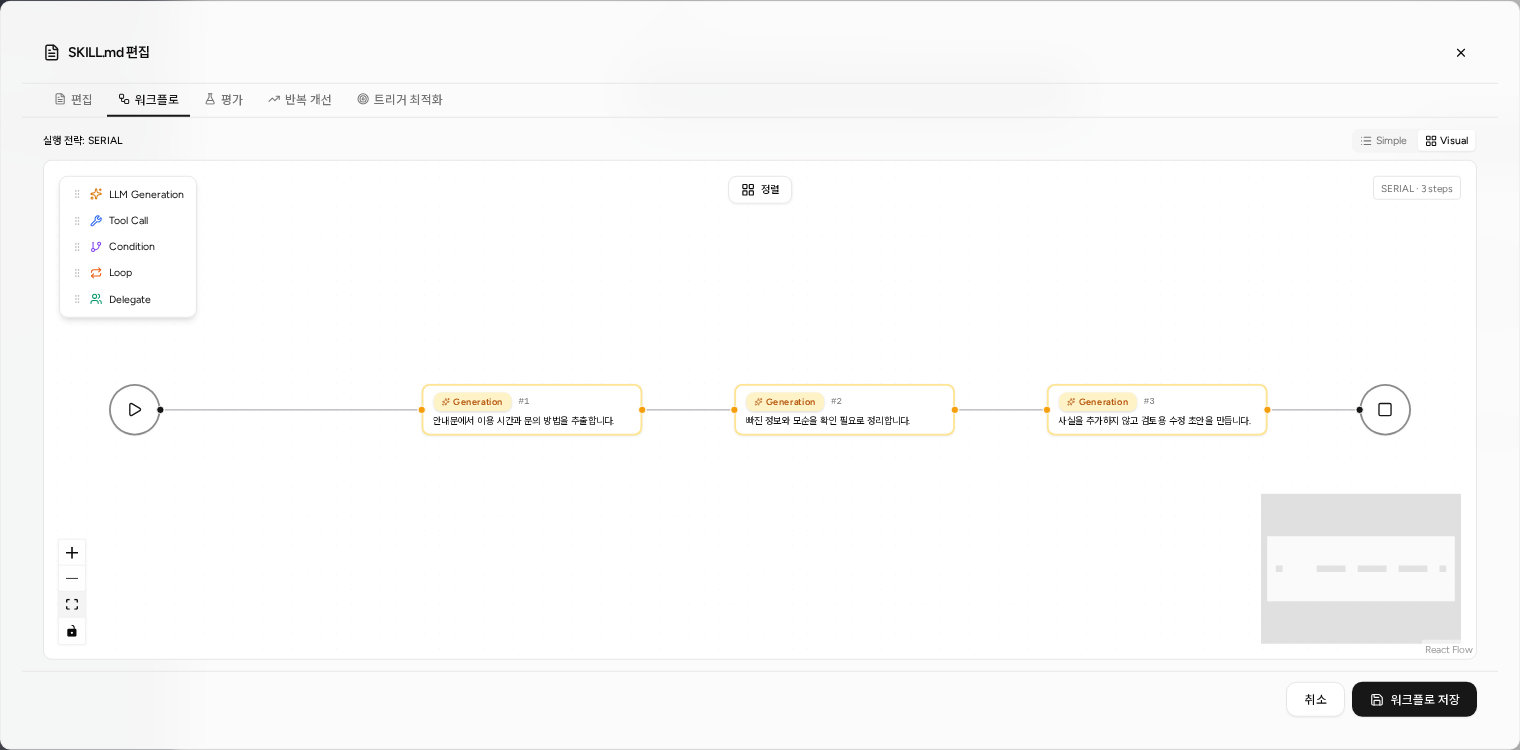Select Generation node #3
The width and height of the screenshot is (1520, 750).
pyautogui.click(x=1157, y=410)
